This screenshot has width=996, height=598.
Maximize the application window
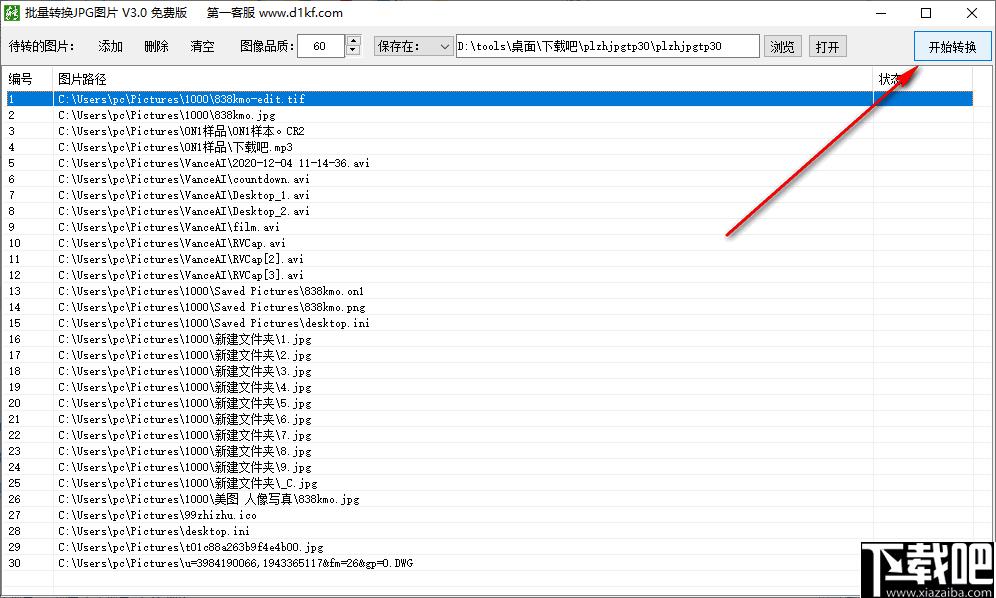[x=926, y=13]
